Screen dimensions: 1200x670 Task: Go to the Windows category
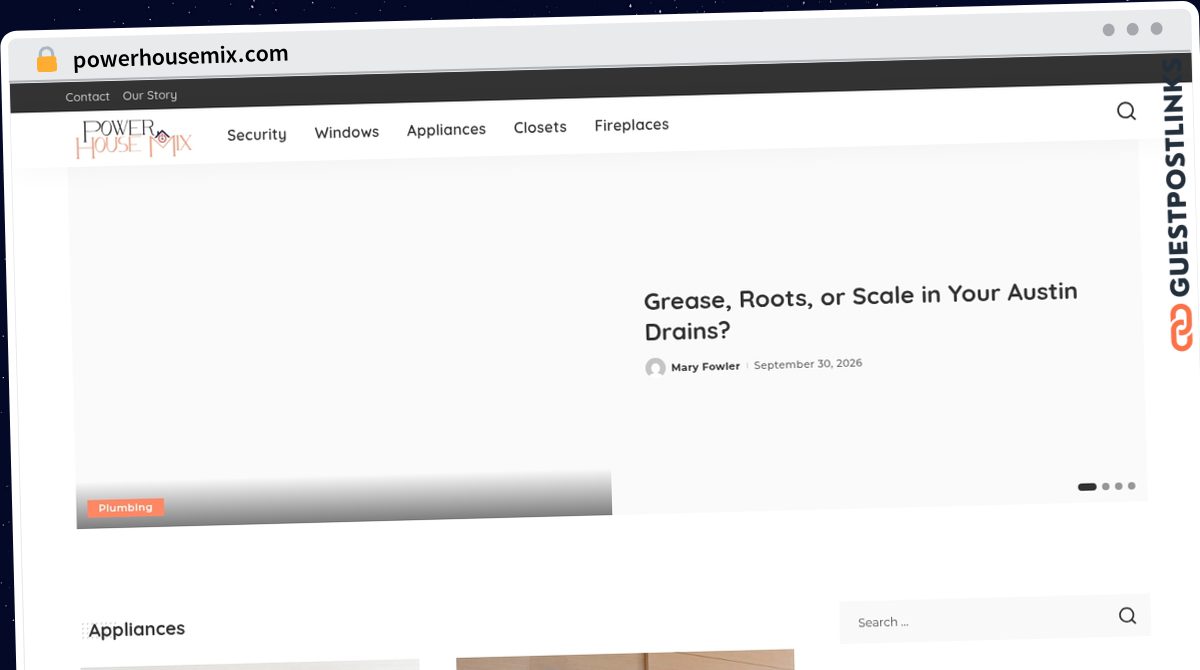click(347, 132)
